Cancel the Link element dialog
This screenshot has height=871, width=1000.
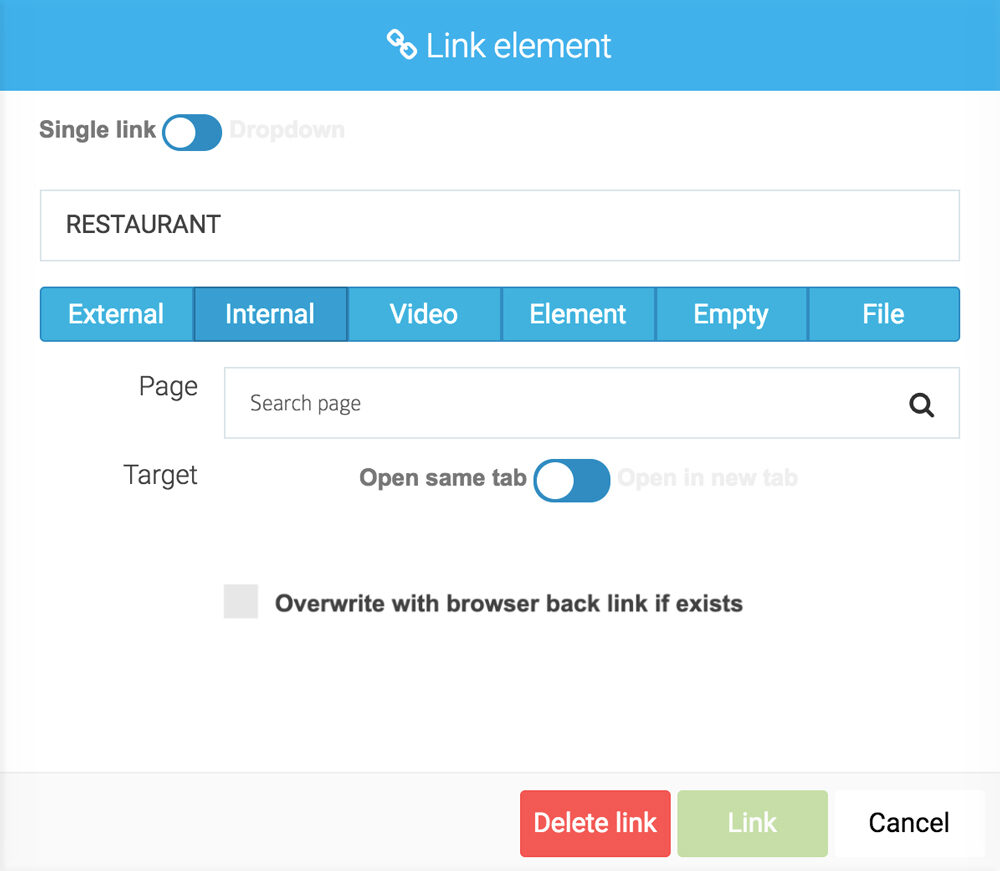click(908, 823)
